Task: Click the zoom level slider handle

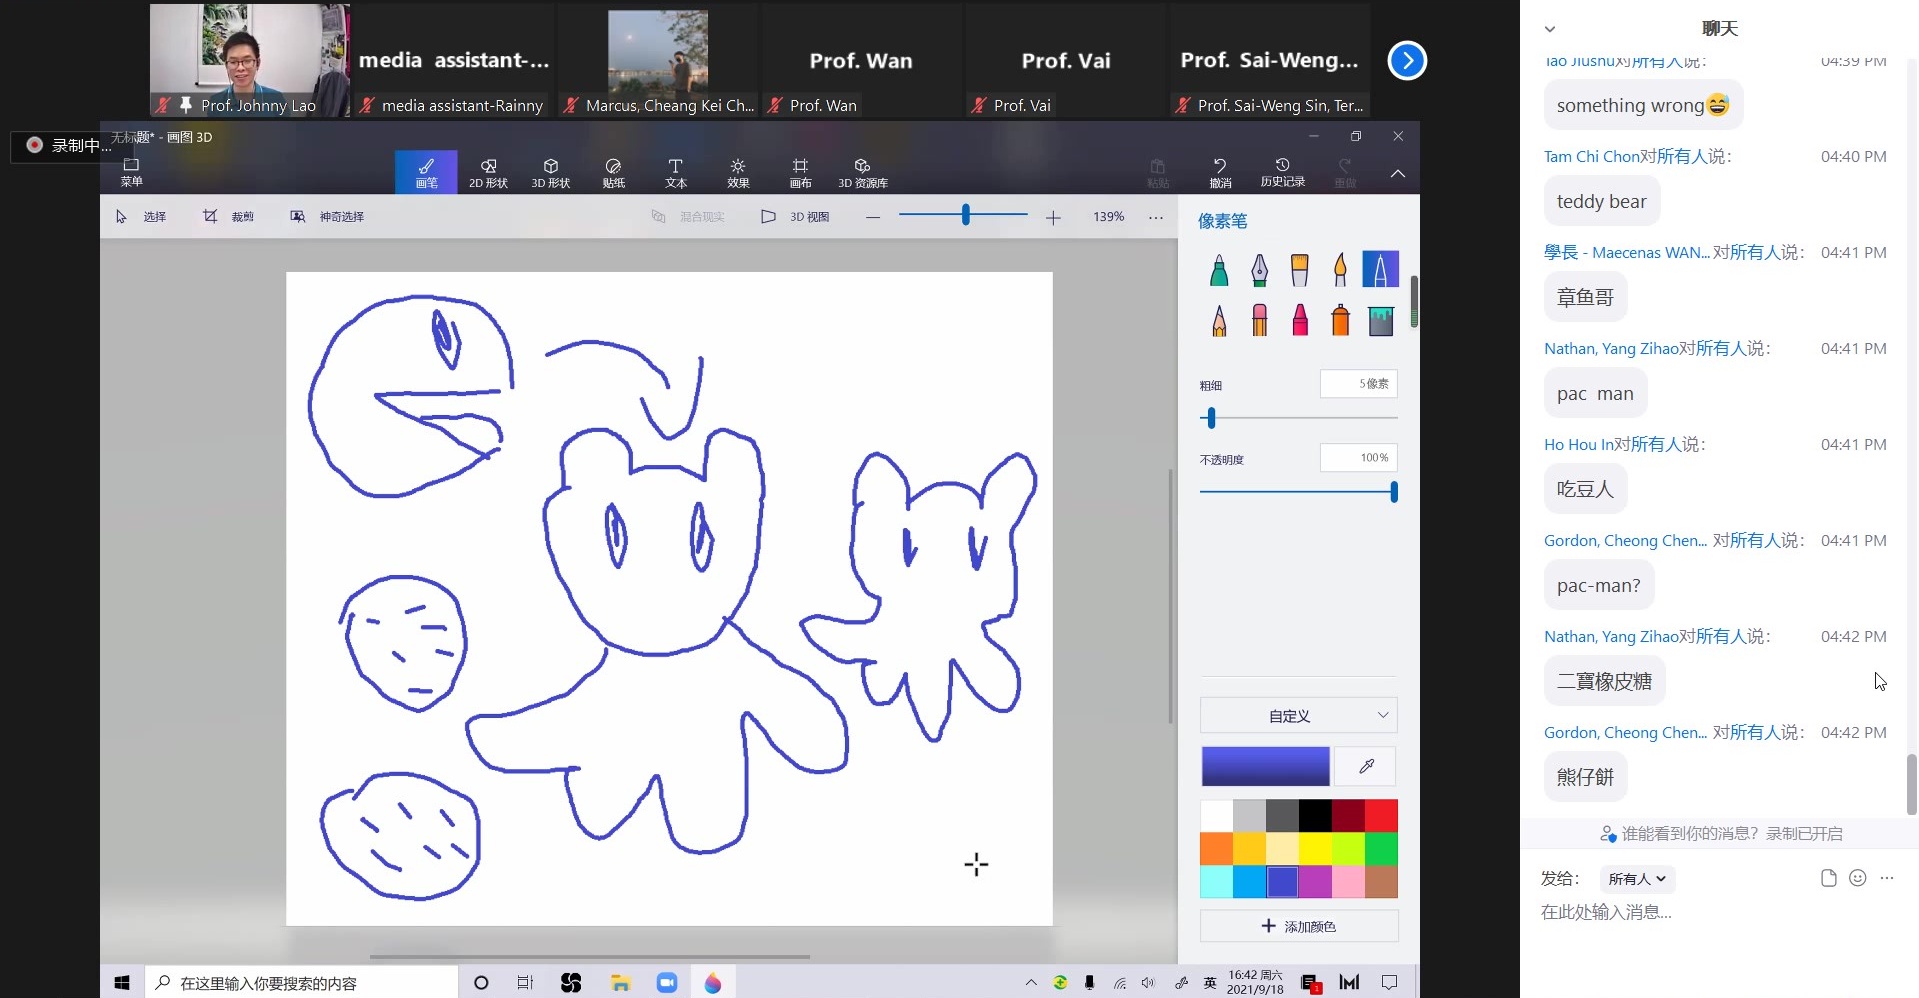Action: (x=965, y=214)
